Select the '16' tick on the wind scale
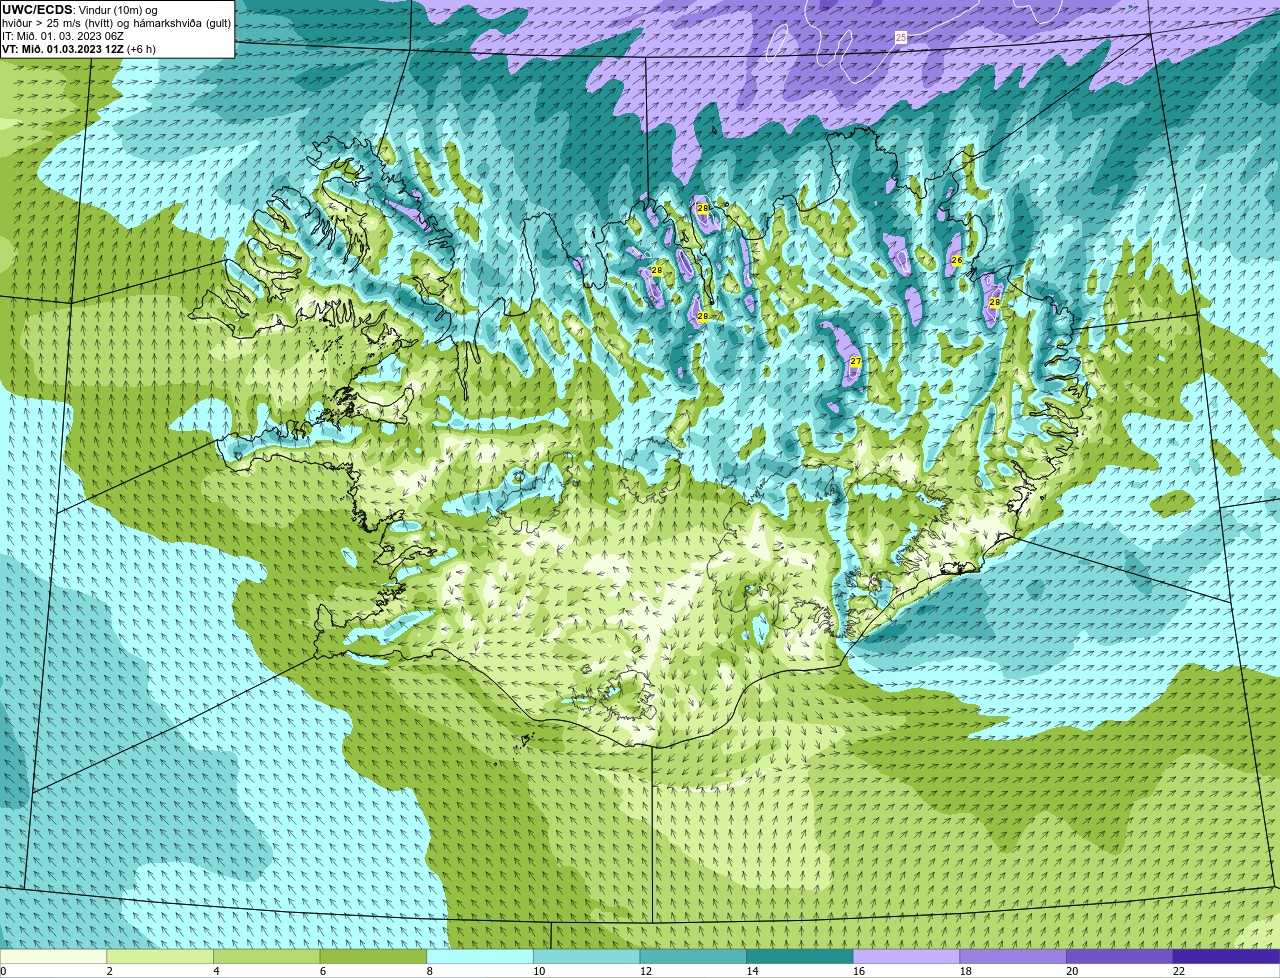This screenshot has height=978, width=1280. pos(859,971)
